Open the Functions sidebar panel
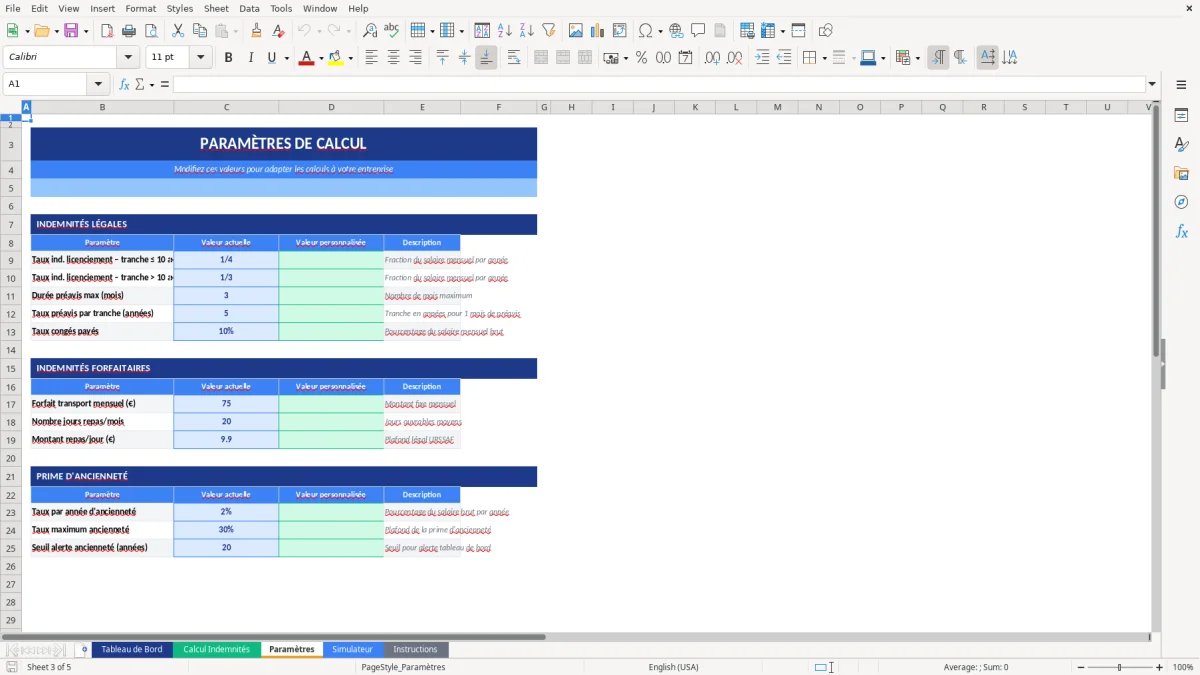This screenshot has height=675, width=1200. click(x=1182, y=231)
